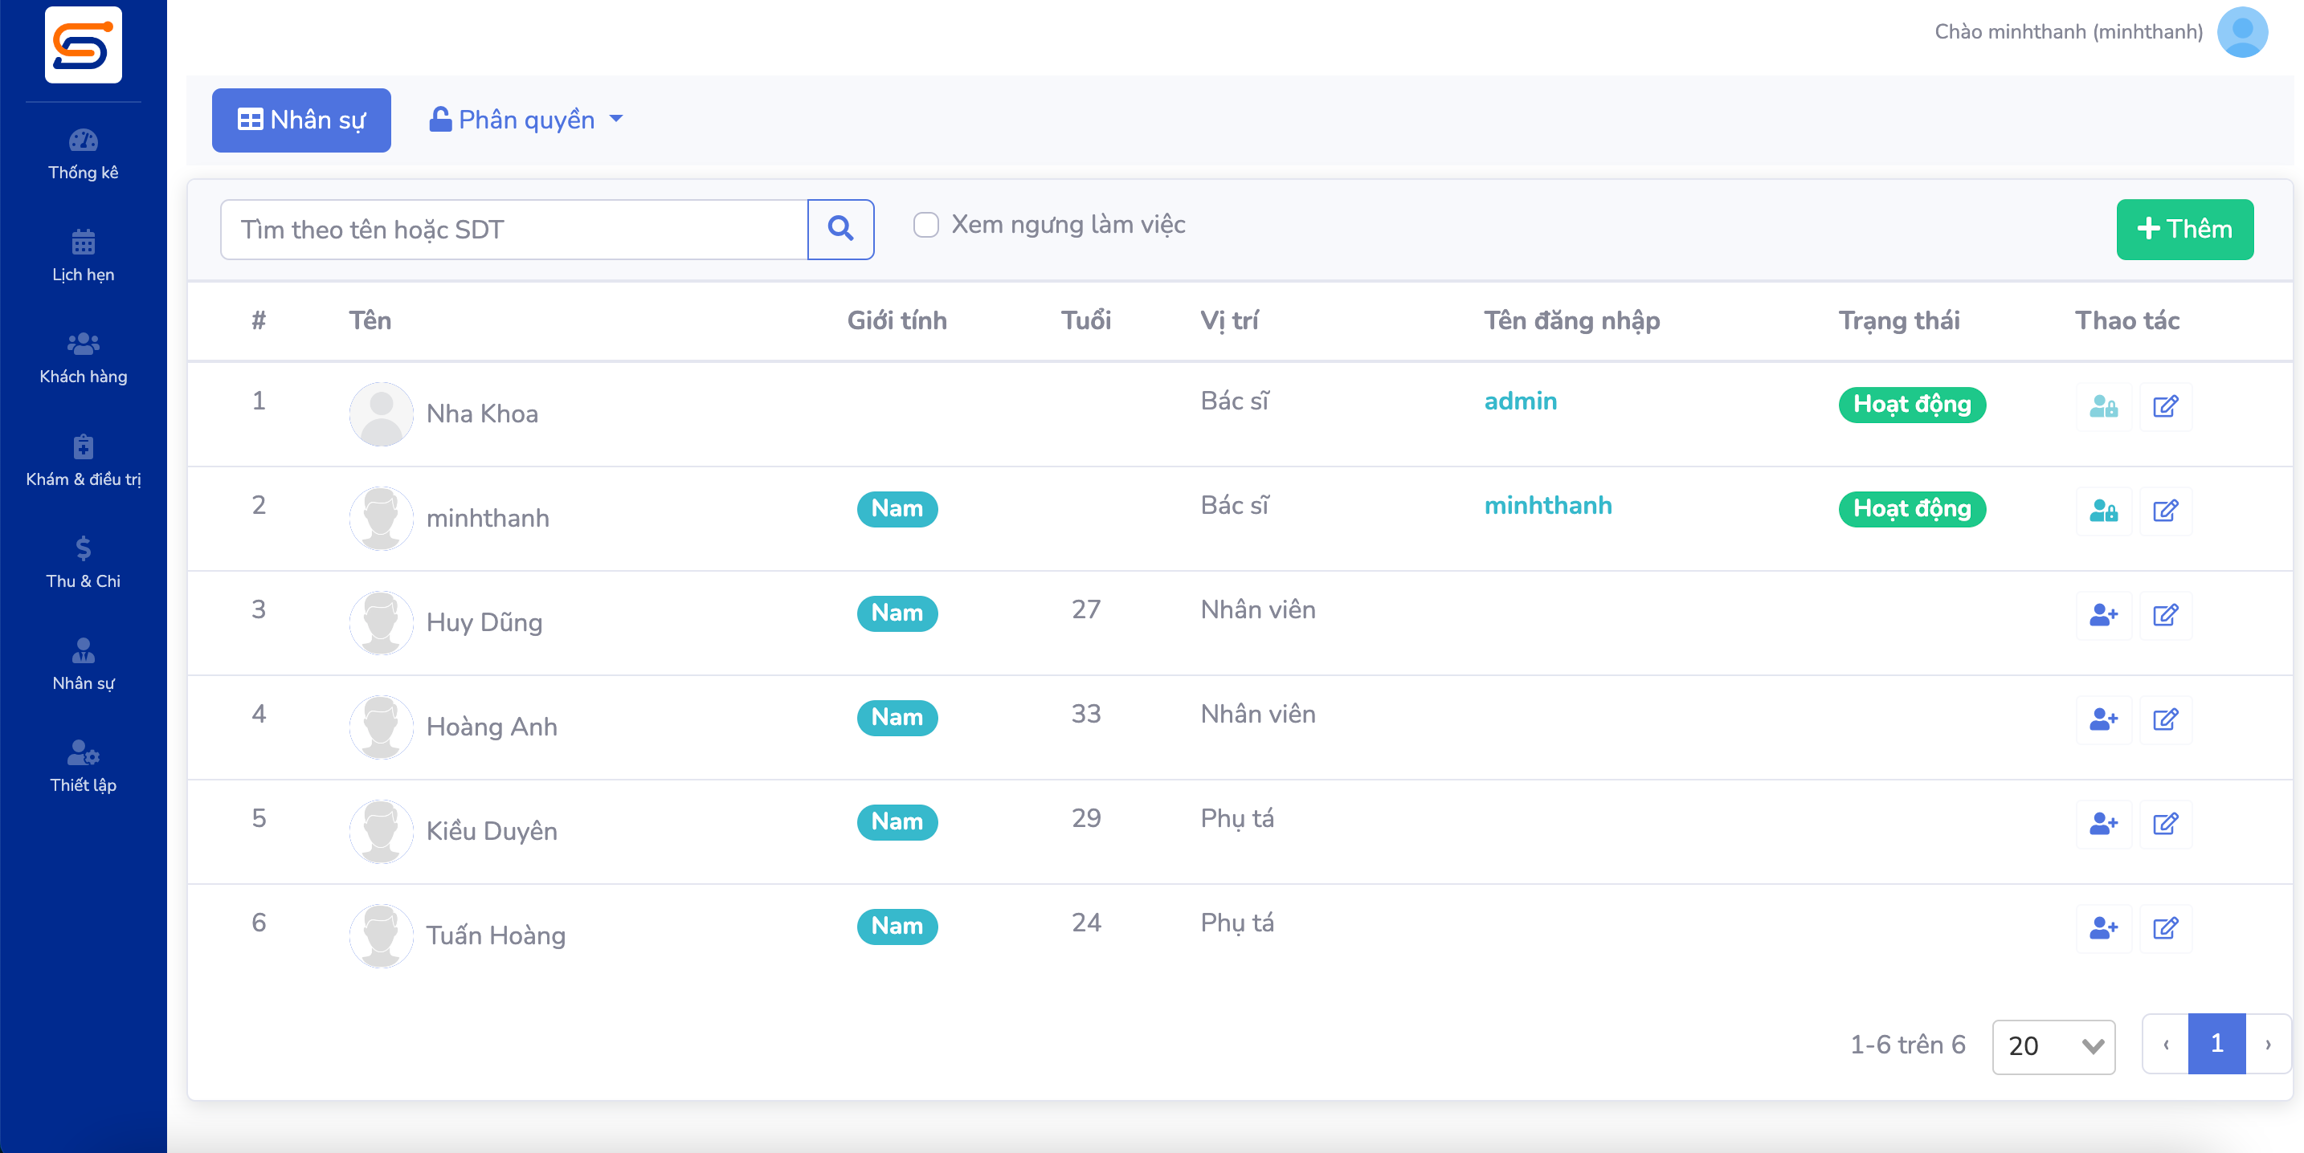Screen dimensions: 2304x1153
Task: Open Nhân sự in the sidebar
Action: click(83, 664)
